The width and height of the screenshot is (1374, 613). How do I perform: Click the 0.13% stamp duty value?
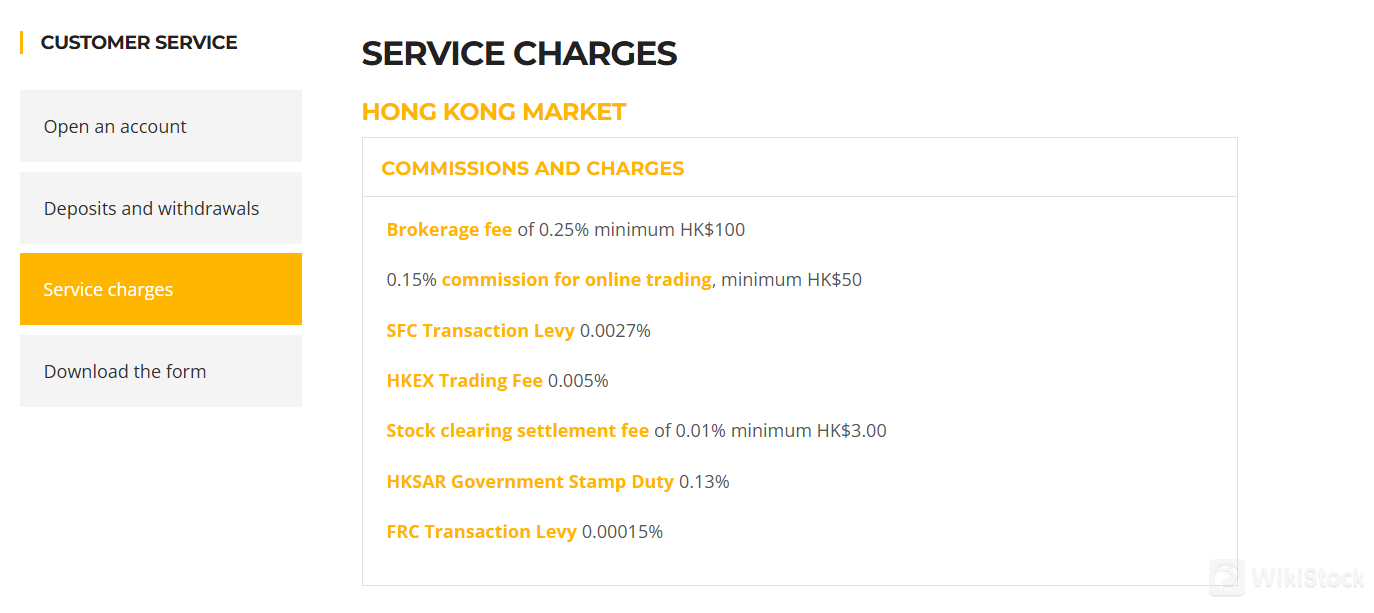click(707, 481)
